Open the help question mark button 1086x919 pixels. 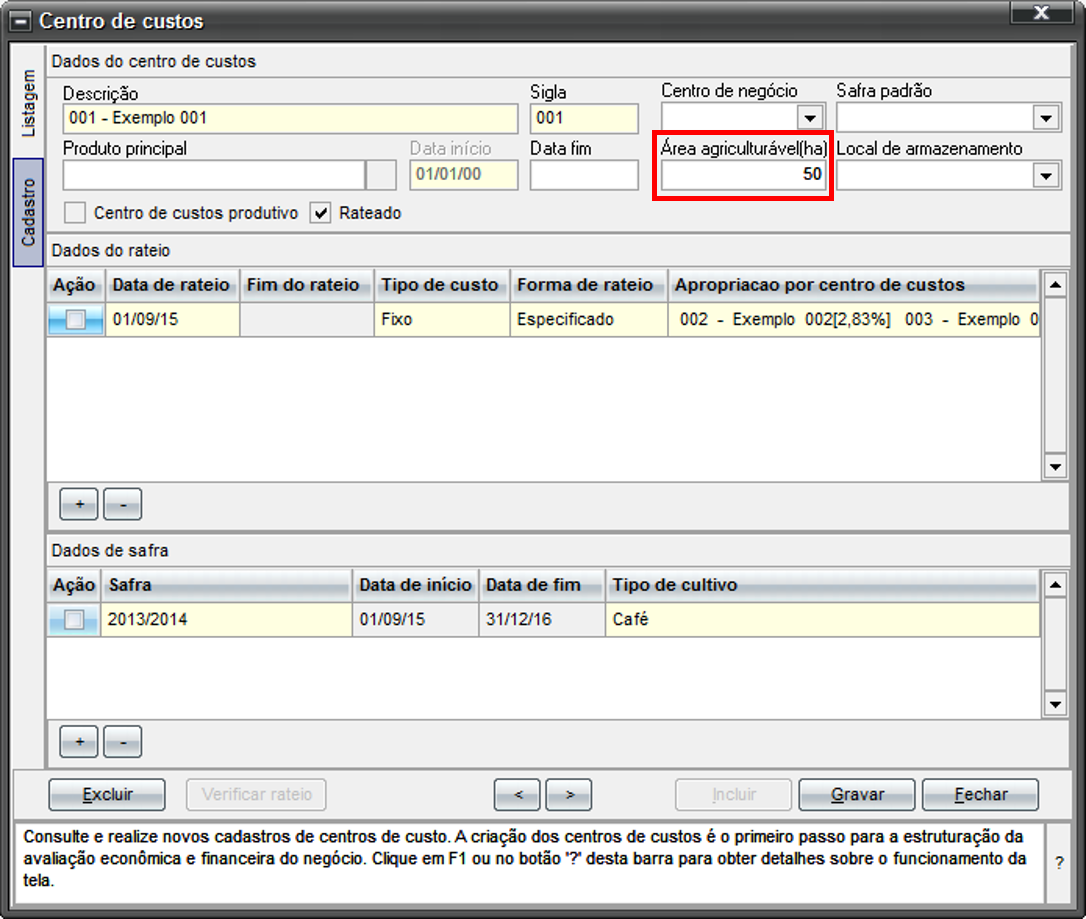point(1059,863)
